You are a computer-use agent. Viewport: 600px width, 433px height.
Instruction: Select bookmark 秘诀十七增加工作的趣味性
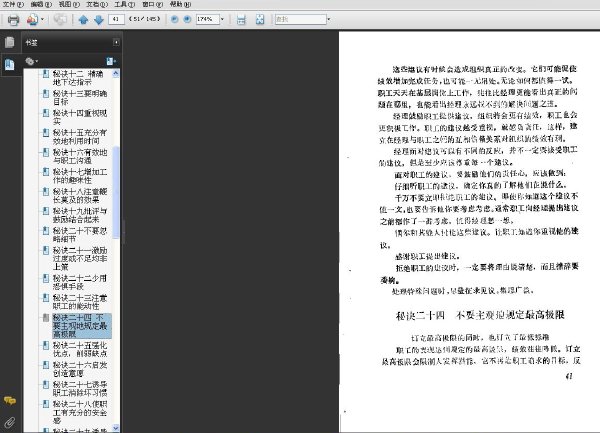(80, 176)
